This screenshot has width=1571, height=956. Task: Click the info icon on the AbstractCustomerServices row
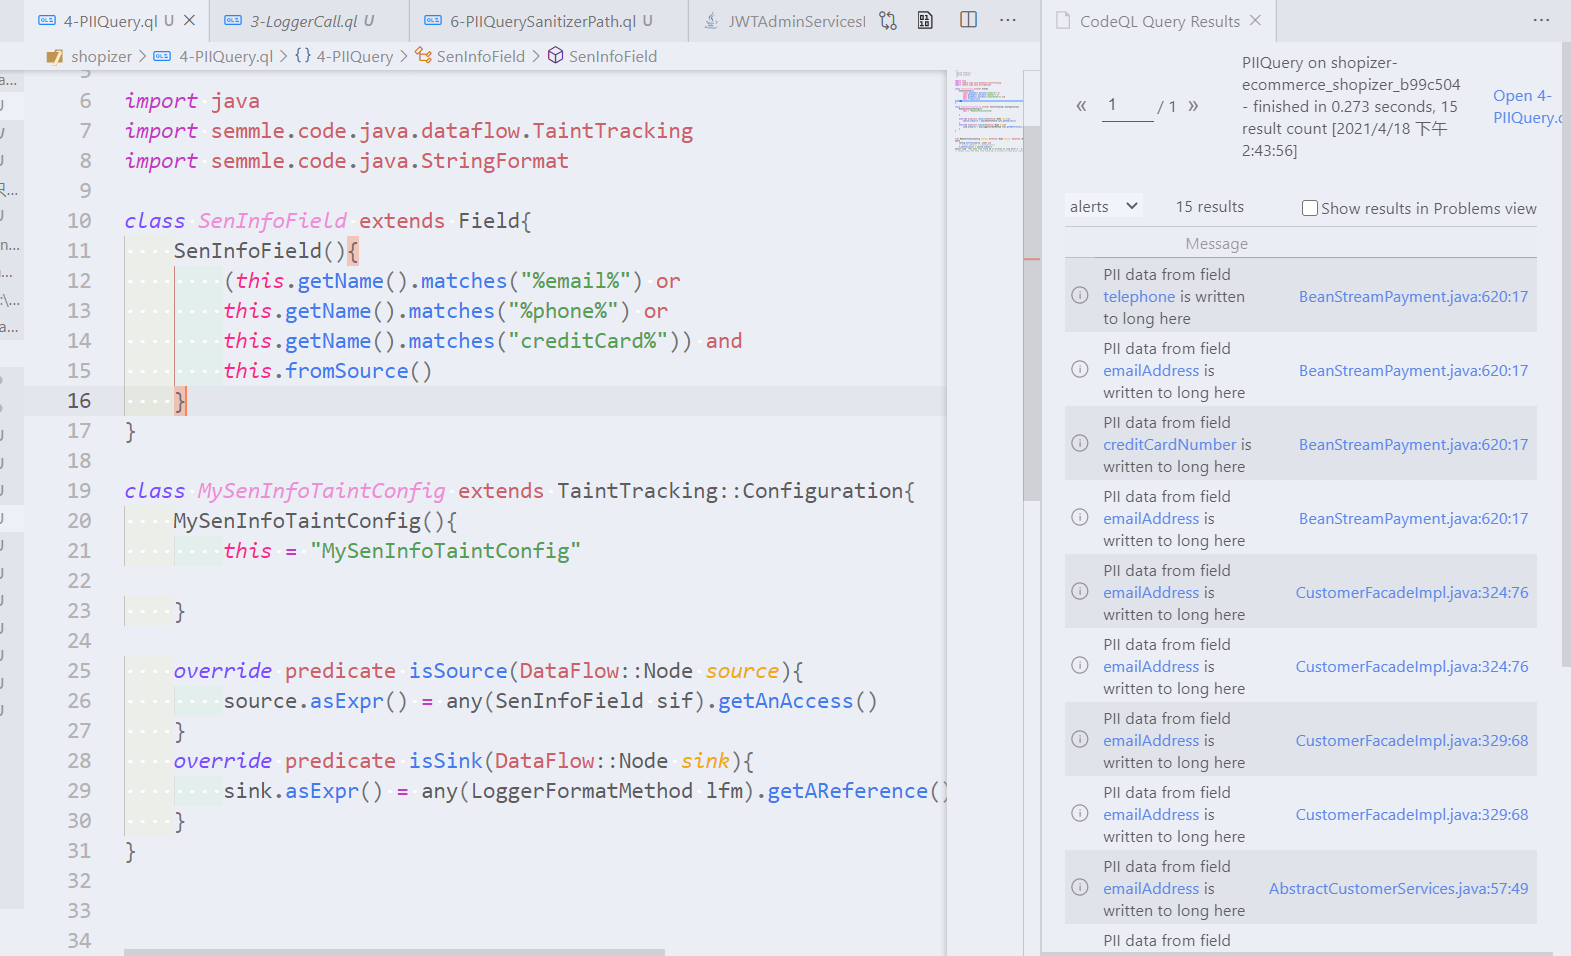pos(1080,887)
